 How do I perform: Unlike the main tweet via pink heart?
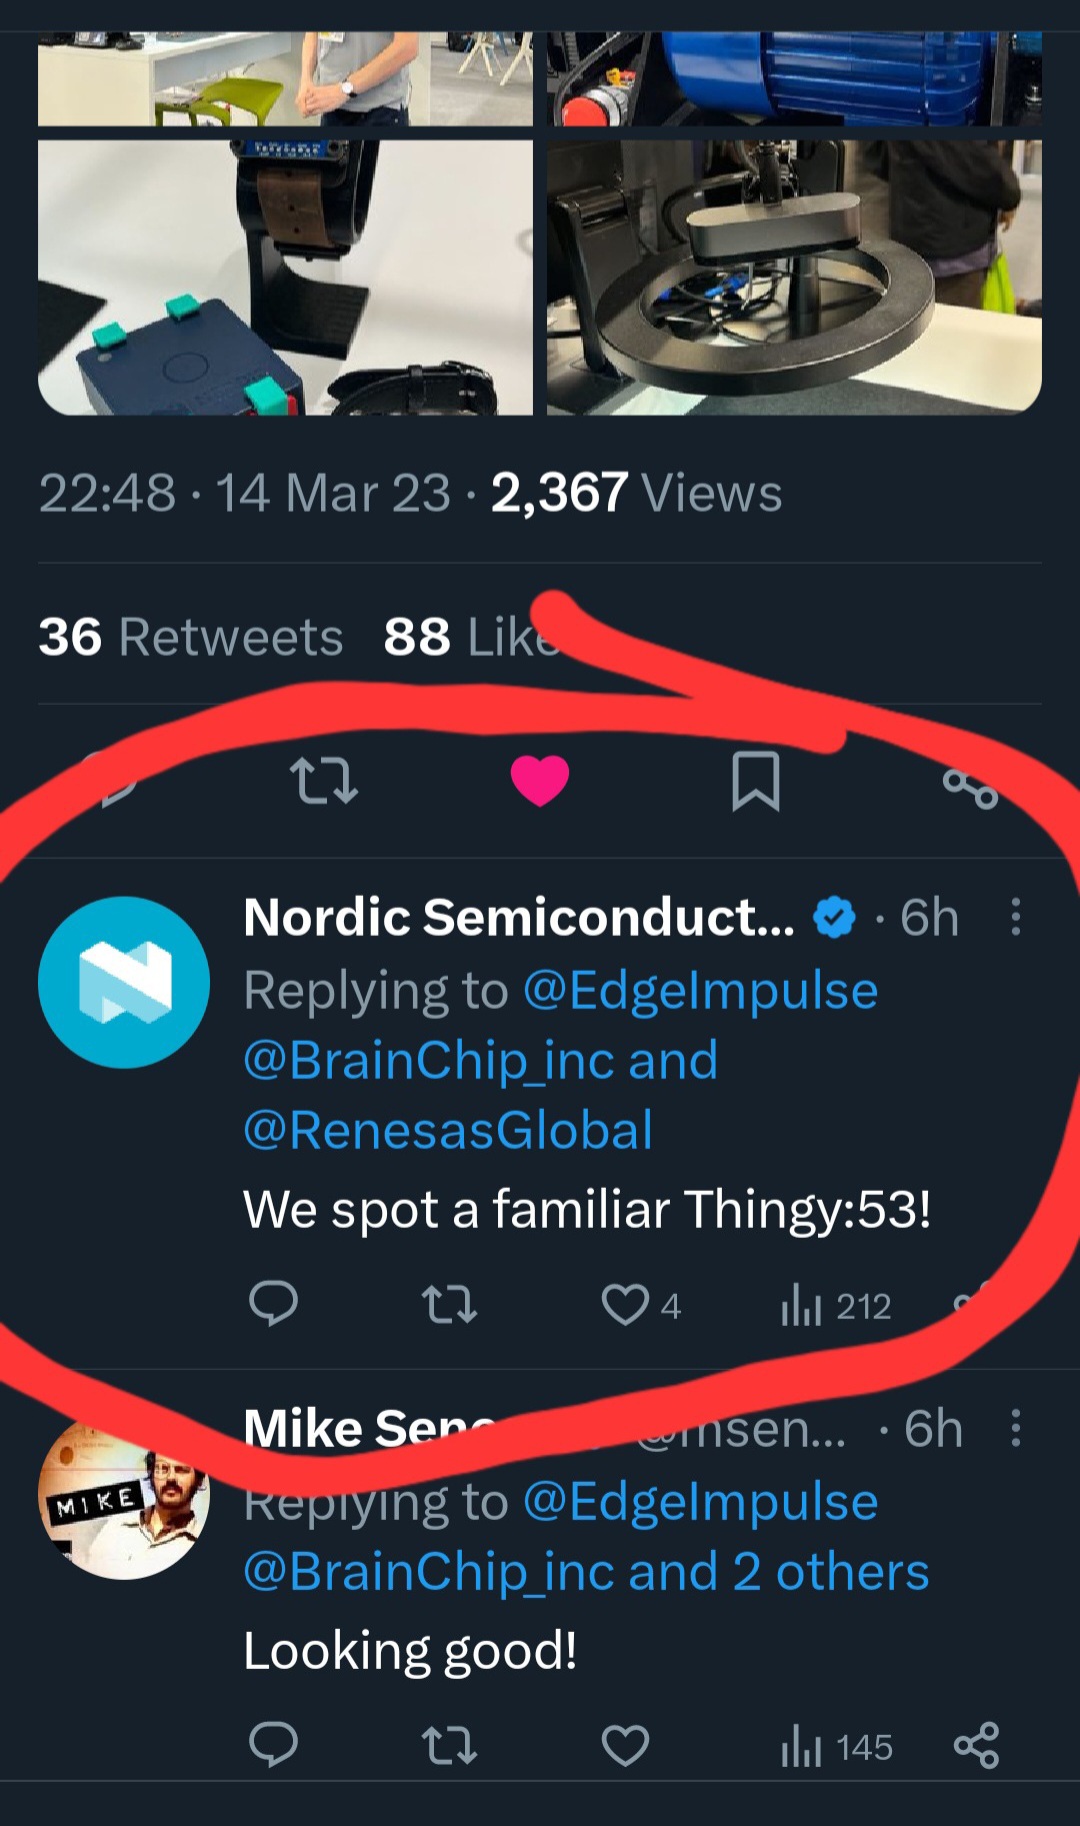click(540, 781)
